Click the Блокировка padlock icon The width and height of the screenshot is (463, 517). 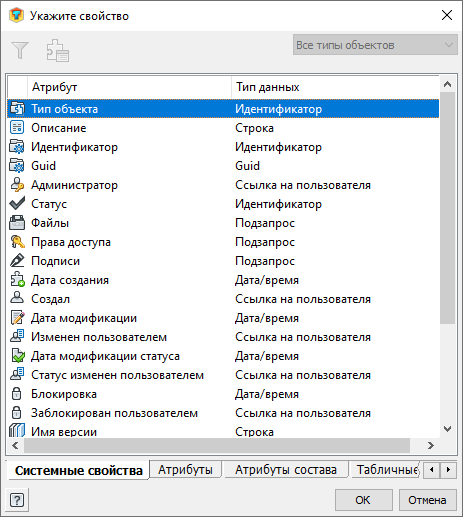pos(16,394)
